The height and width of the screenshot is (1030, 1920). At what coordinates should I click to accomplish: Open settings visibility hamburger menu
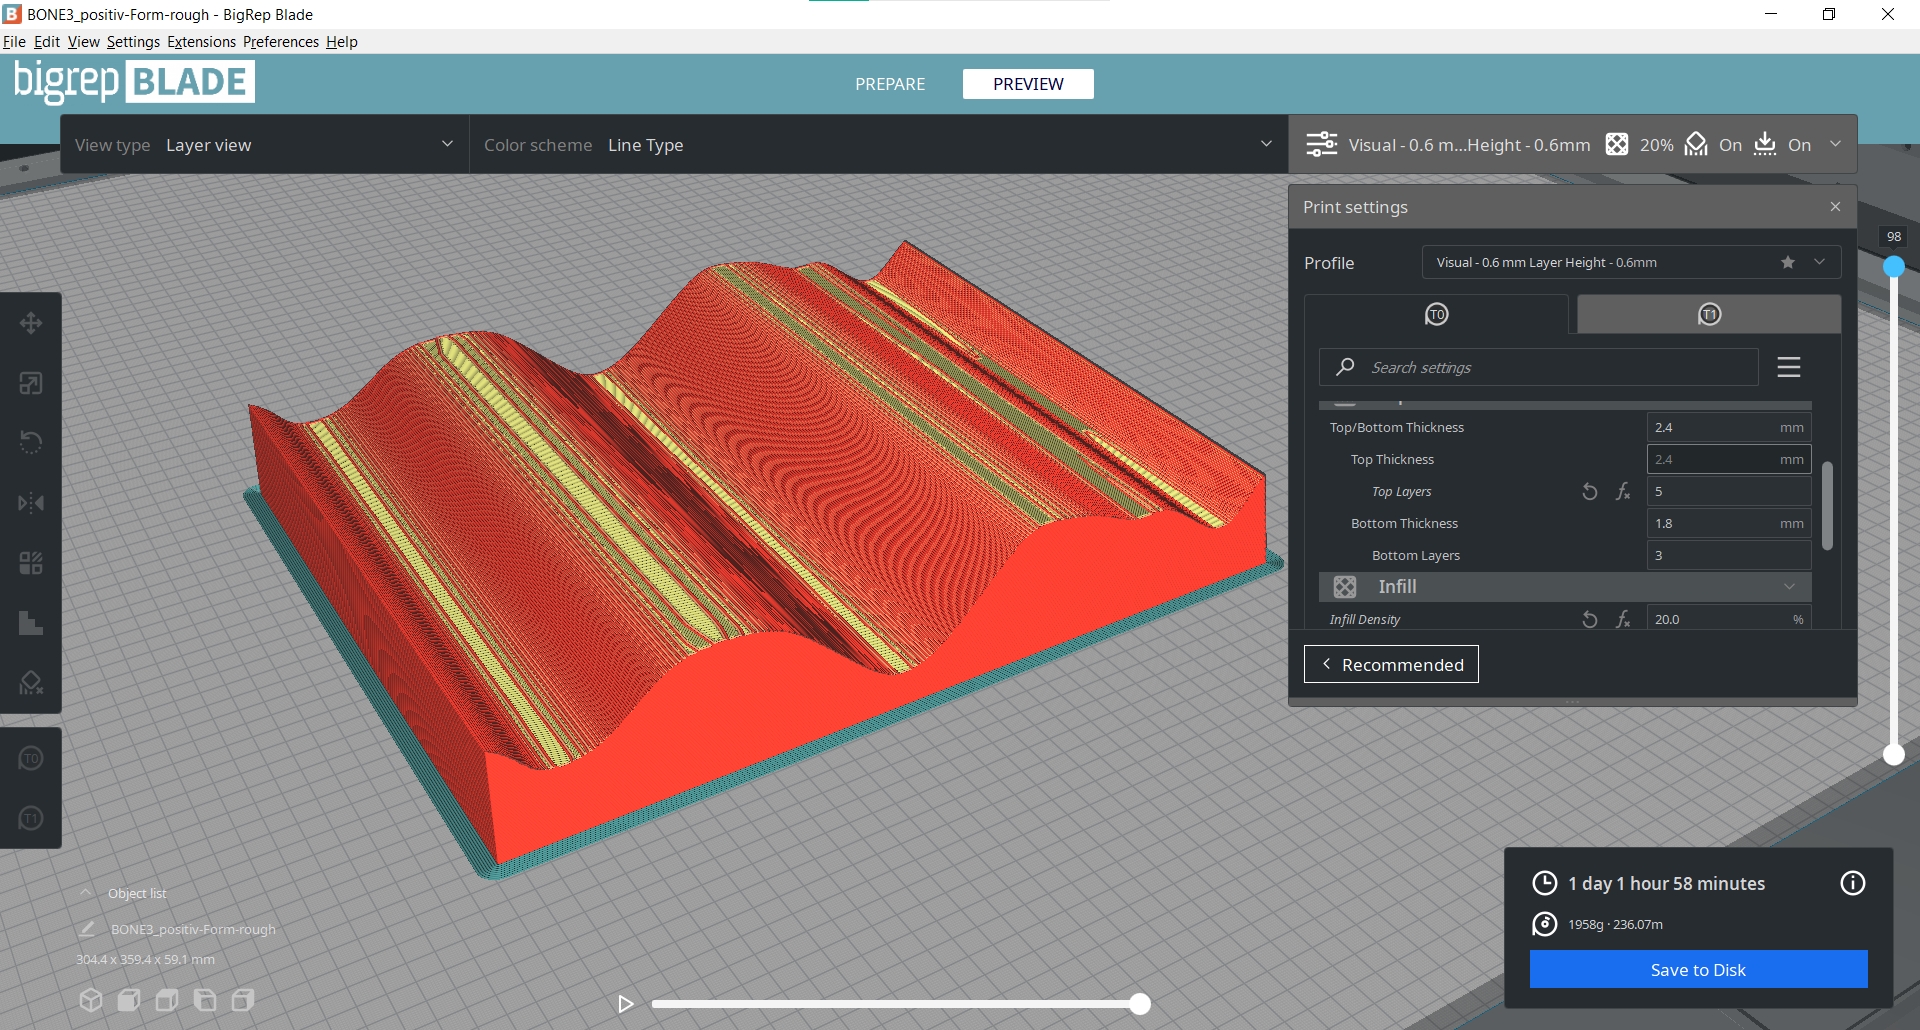(x=1788, y=367)
